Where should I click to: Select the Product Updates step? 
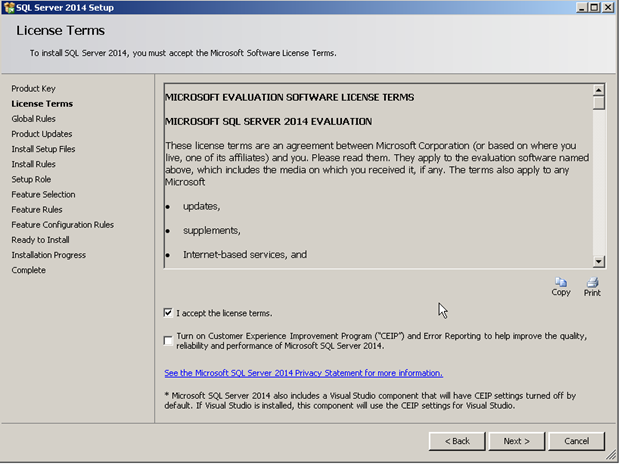pyautogui.click(x=42, y=135)
